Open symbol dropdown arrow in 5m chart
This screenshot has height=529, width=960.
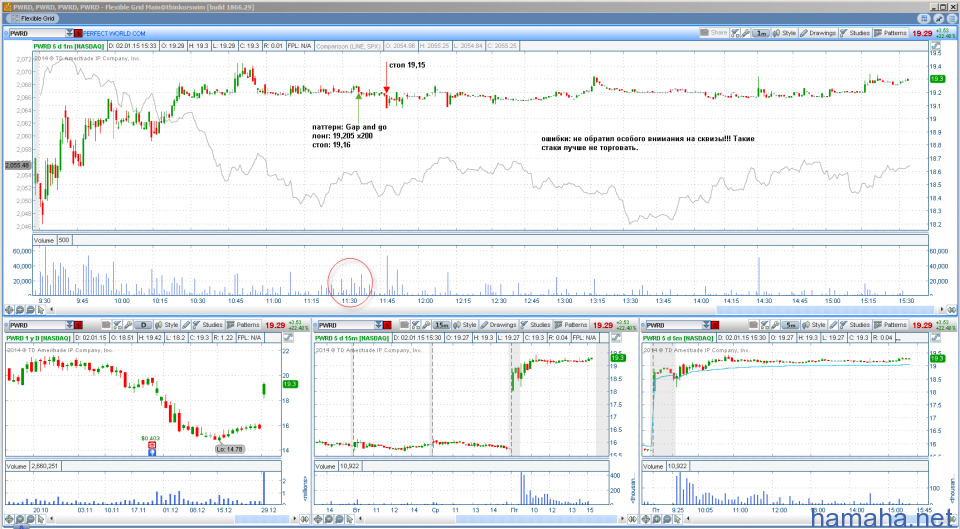[706, 325]
